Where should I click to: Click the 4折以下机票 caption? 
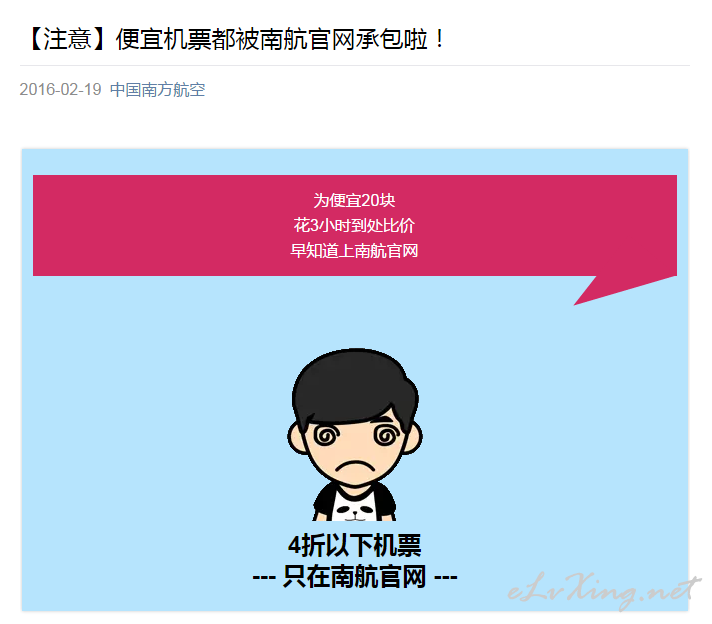click(355, 545)
